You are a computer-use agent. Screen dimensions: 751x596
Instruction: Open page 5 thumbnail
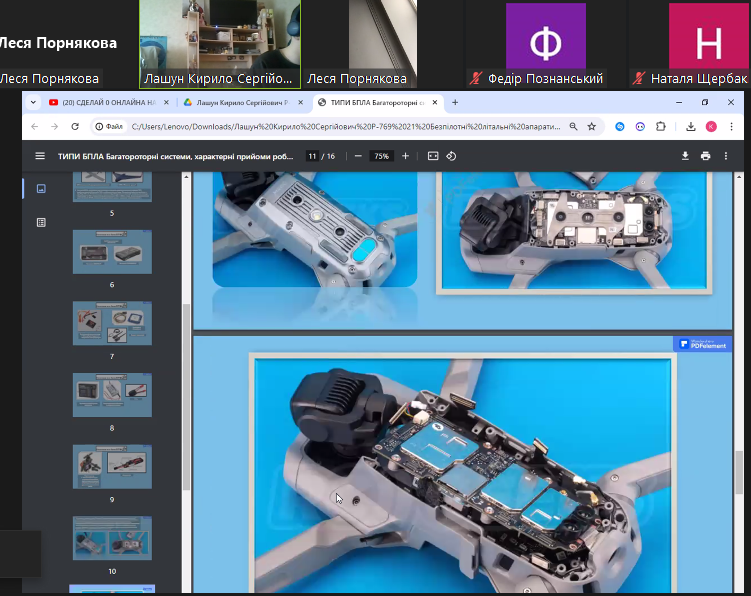pos(112,187)
